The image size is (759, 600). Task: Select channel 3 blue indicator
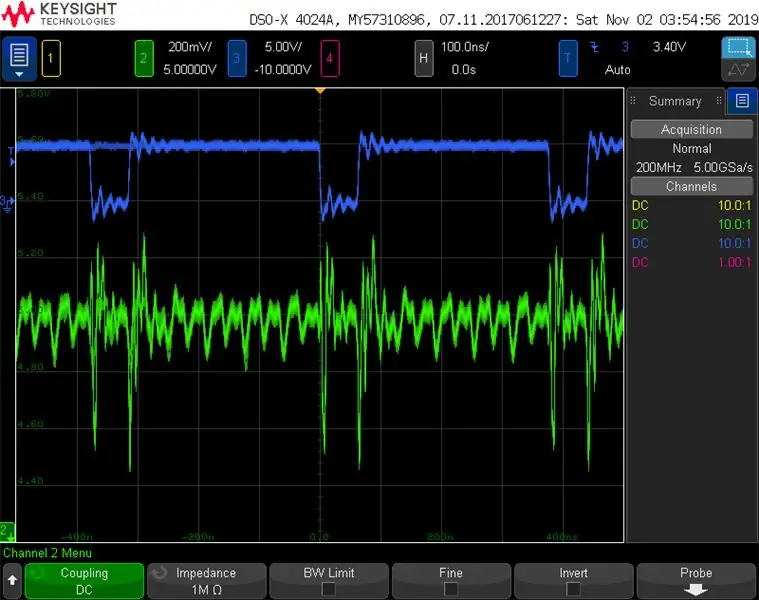[237, 59]
